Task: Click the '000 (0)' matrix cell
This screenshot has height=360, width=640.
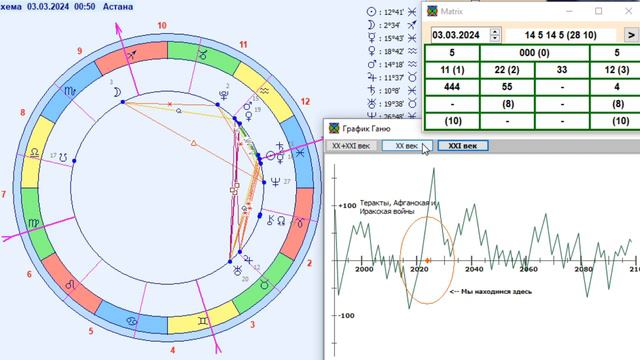Action: pyautogui.click(x=534, y=53)
